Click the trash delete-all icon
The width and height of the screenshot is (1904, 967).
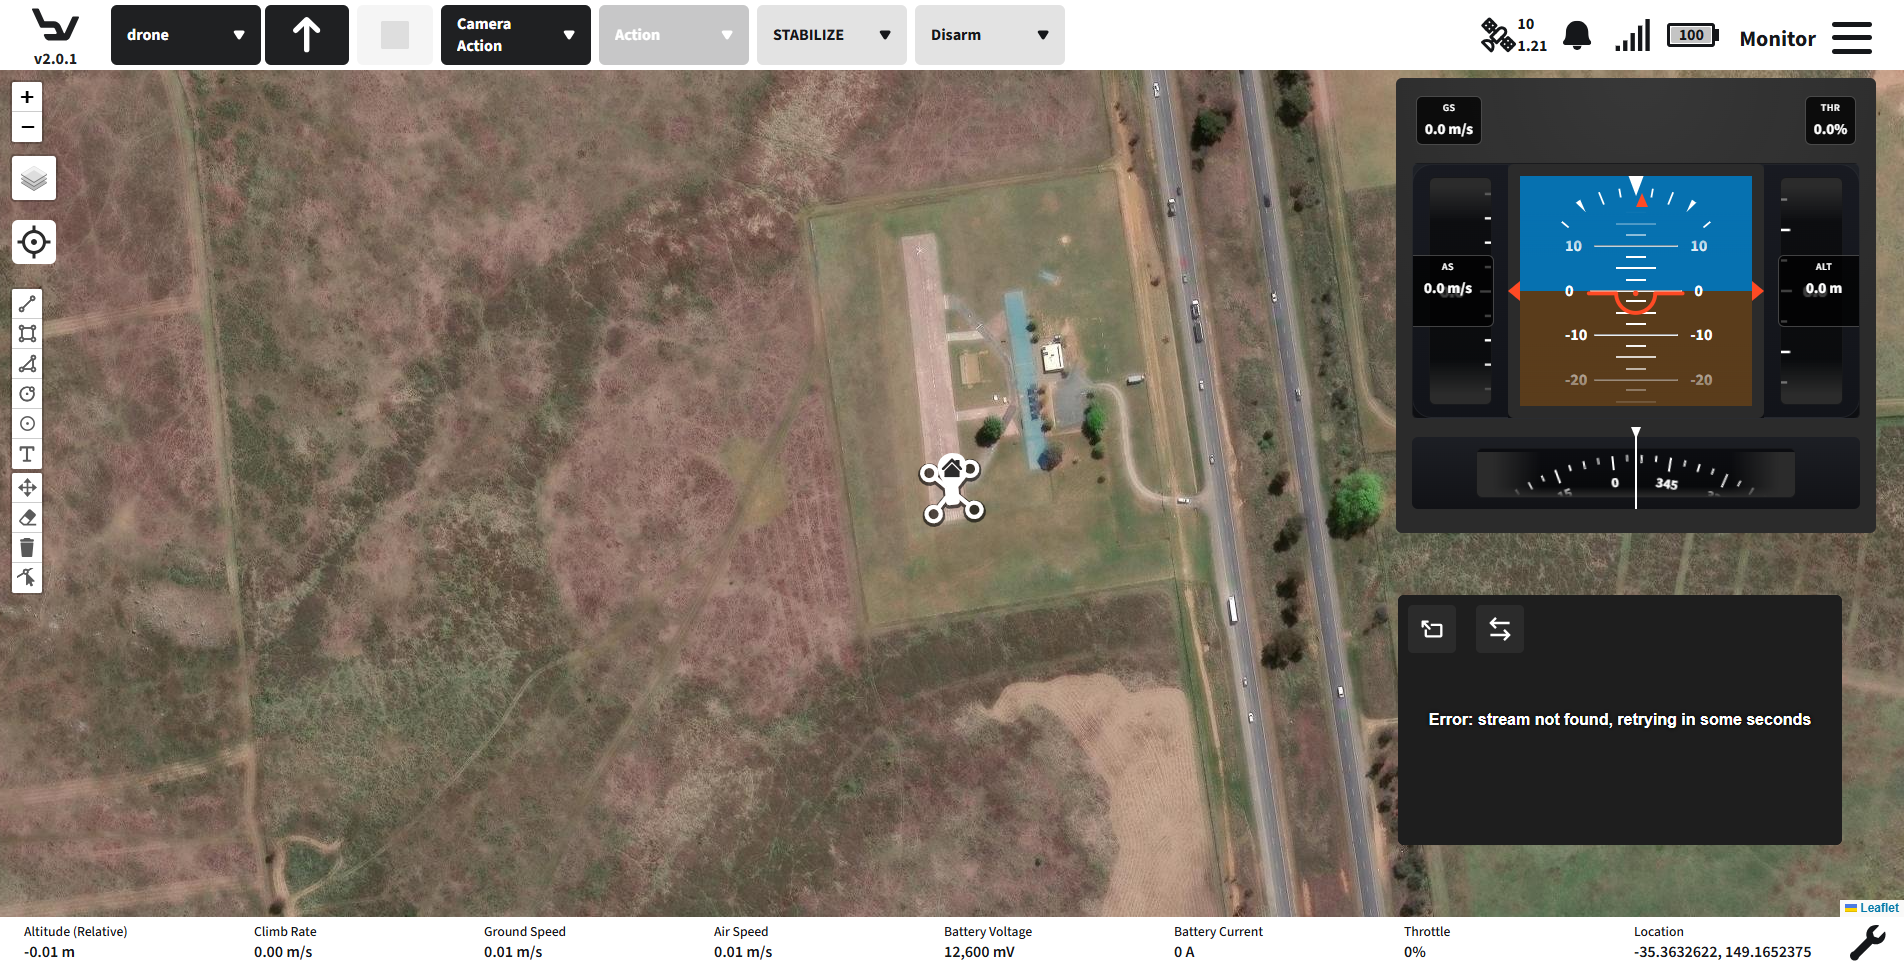(27, 548)
